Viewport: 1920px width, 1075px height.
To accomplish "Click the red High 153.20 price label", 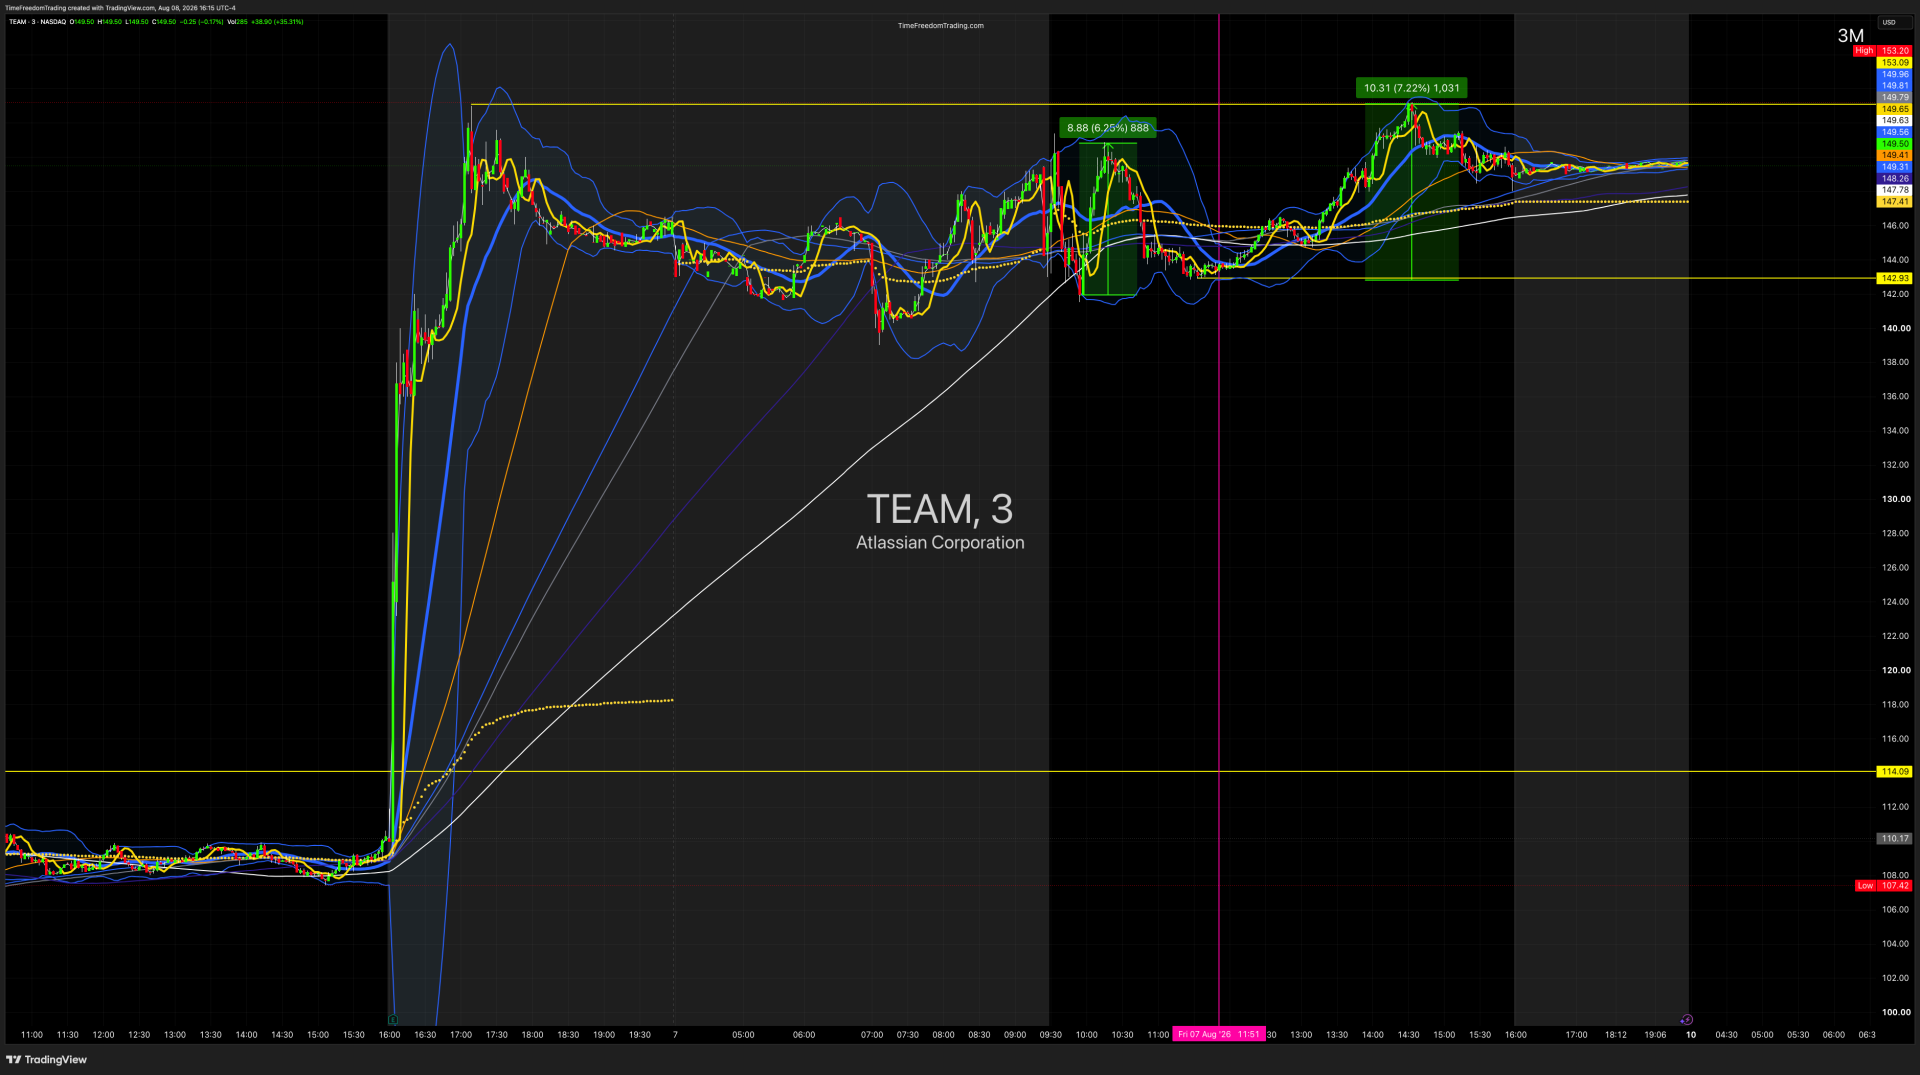I will tap(1883, 51).
